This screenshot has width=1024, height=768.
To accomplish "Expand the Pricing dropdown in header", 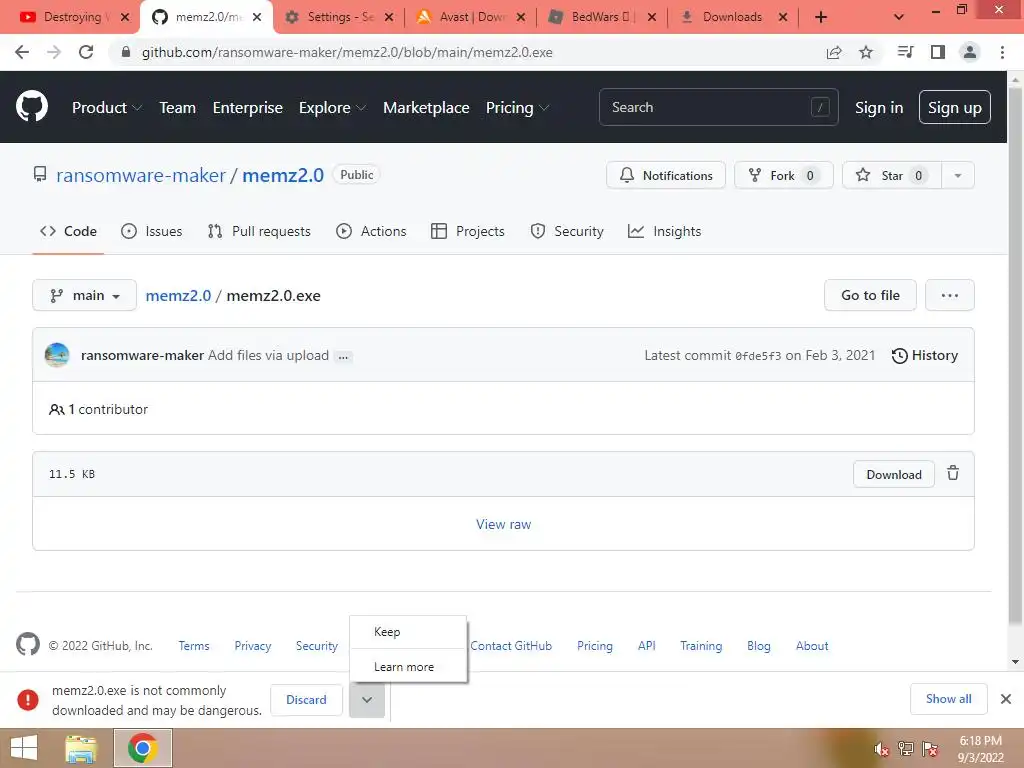I will point(517,108).
